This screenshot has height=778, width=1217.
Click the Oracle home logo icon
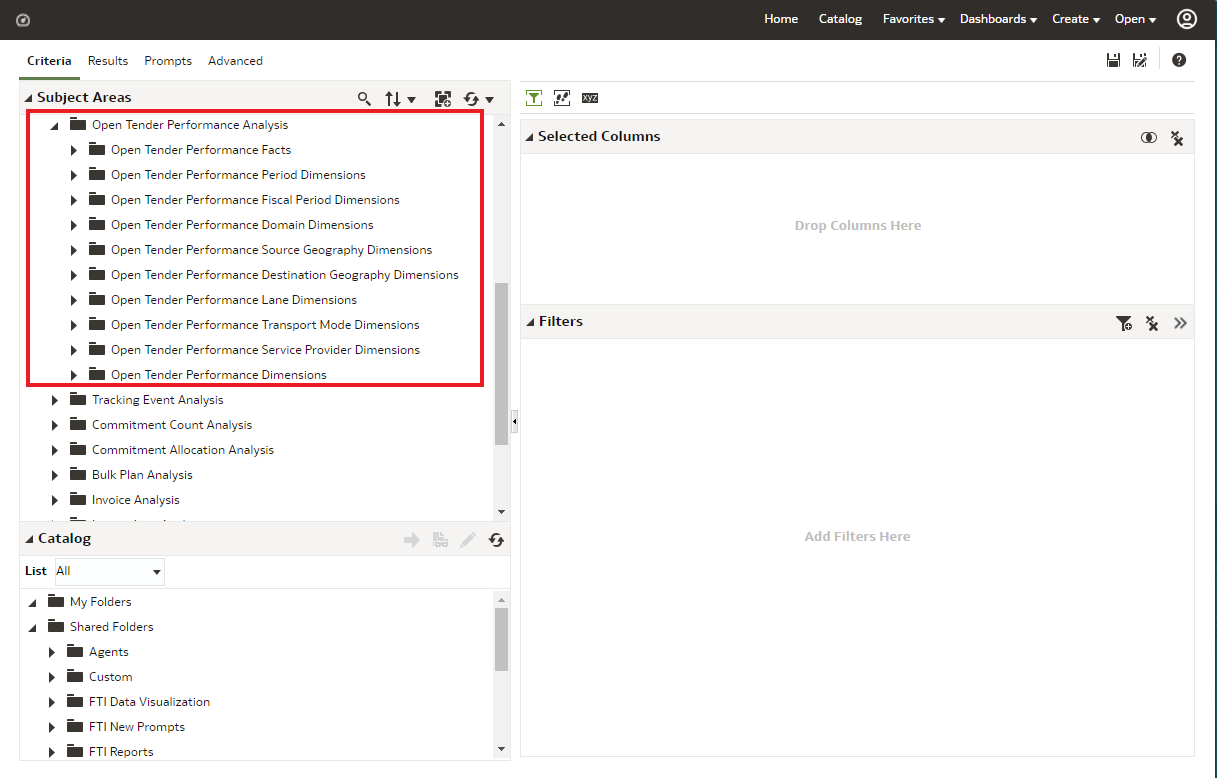pos(23,20)
